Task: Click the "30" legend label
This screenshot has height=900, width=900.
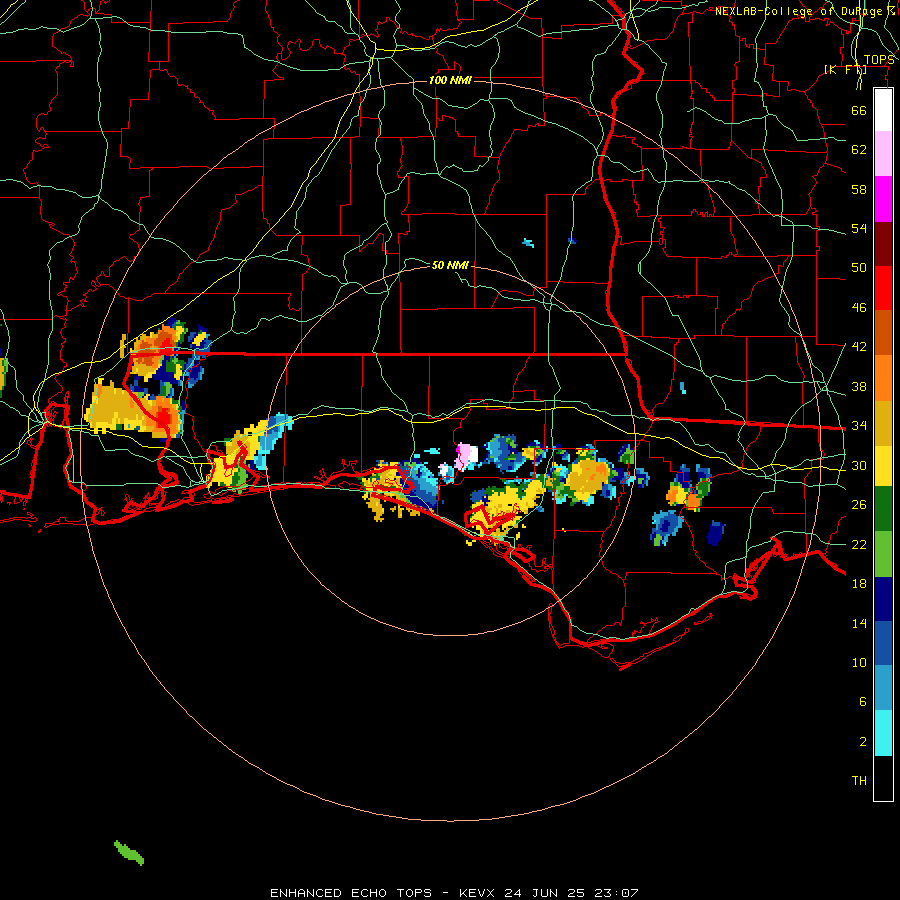Action: point(859,465)
